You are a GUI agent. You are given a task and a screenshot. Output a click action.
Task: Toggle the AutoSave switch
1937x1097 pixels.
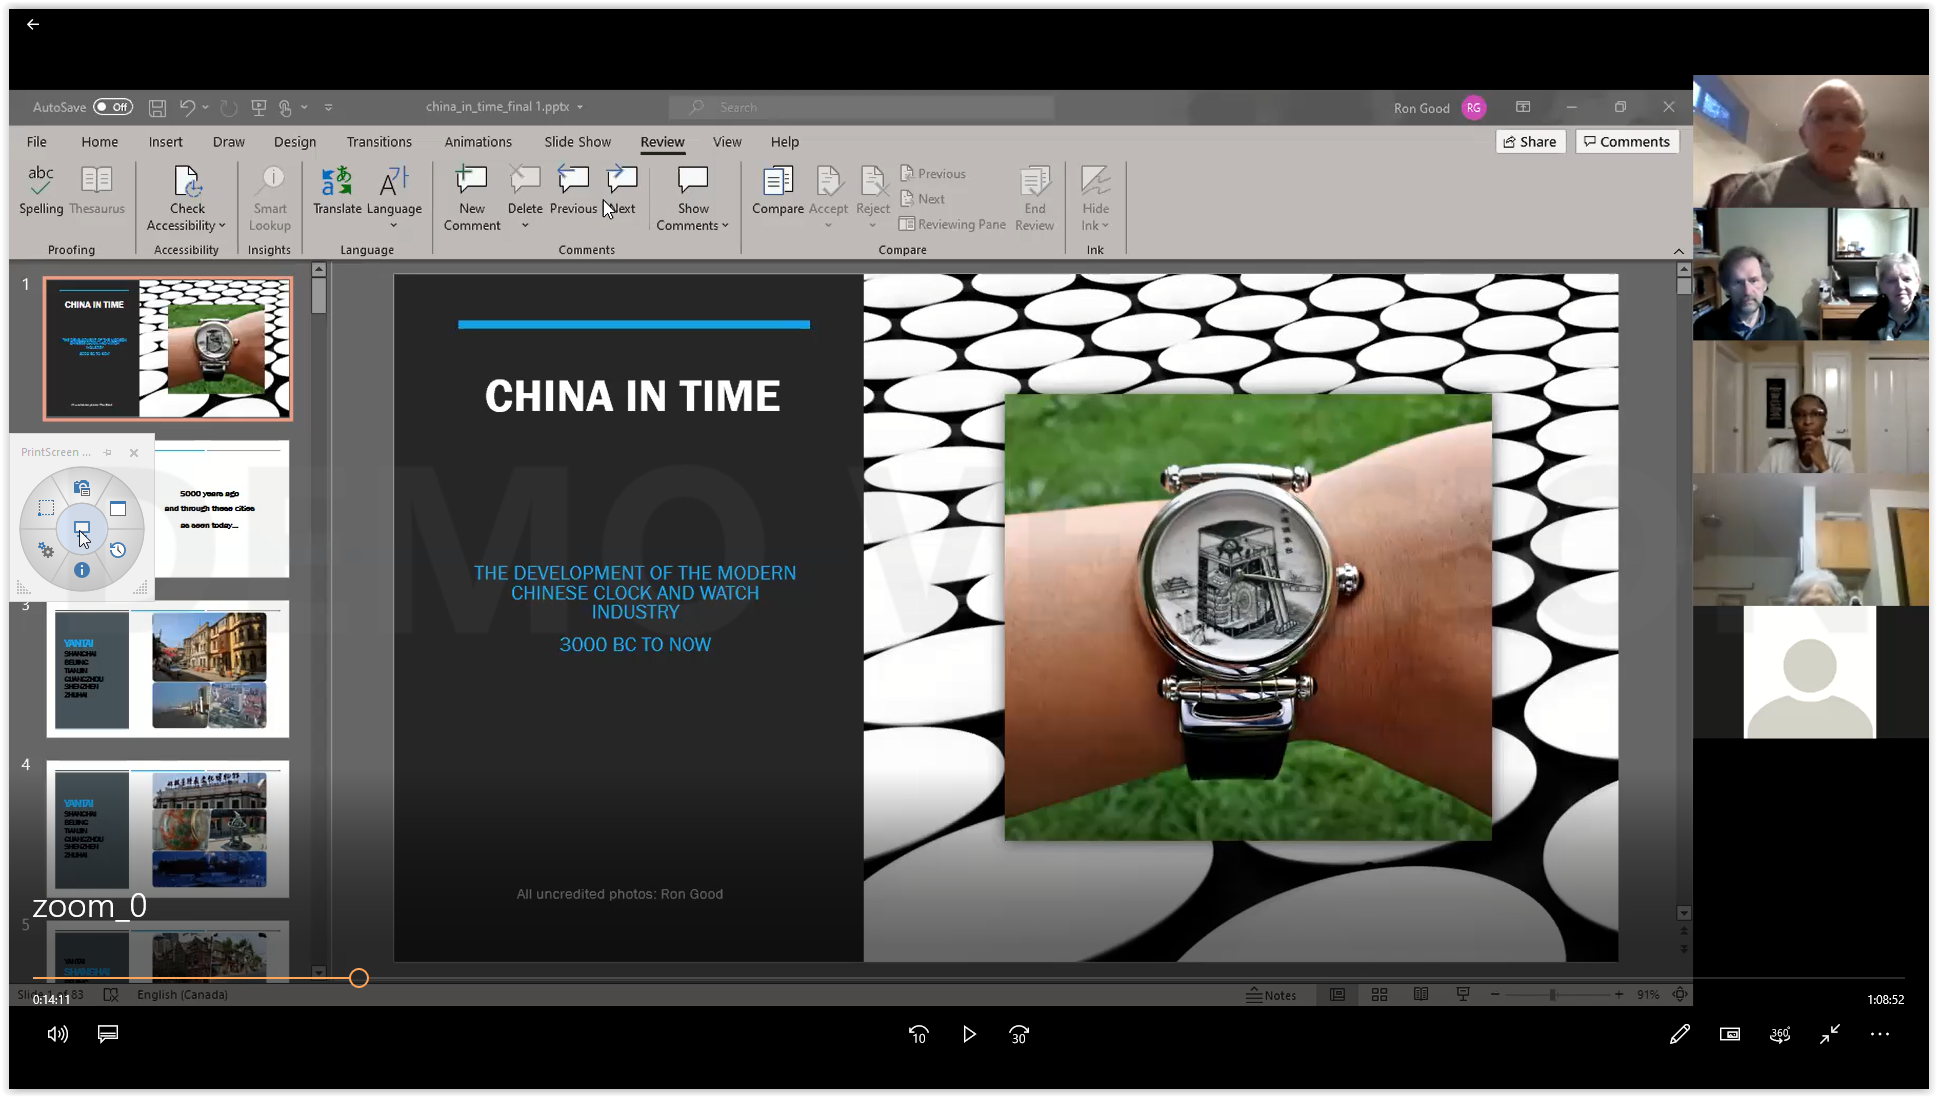pyautogui.click(x=113, y=107)
